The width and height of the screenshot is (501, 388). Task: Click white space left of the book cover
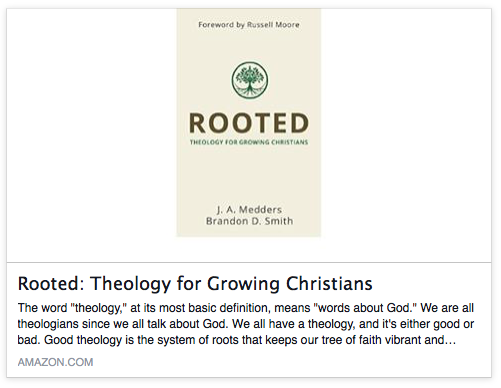pyautogui.click(x=92, y=135)
